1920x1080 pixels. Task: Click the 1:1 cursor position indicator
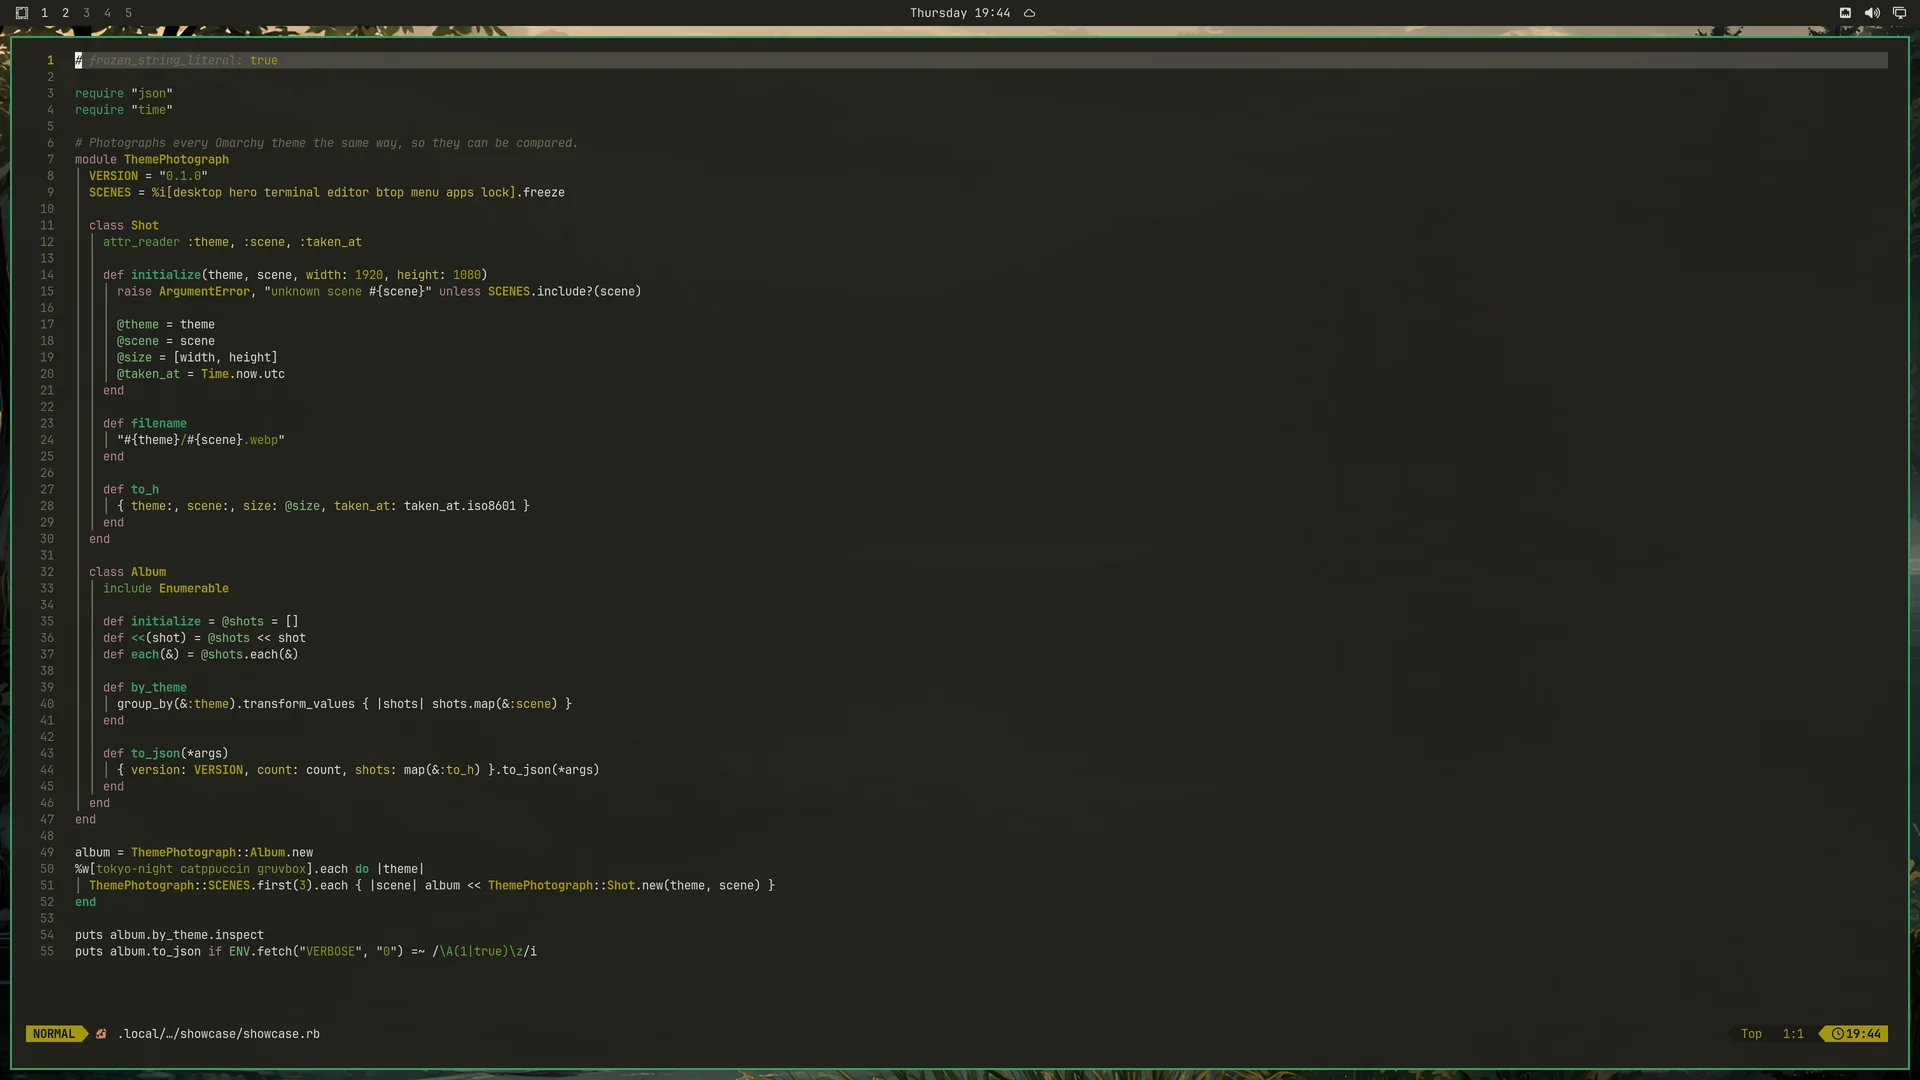tap(1793, 1034)
